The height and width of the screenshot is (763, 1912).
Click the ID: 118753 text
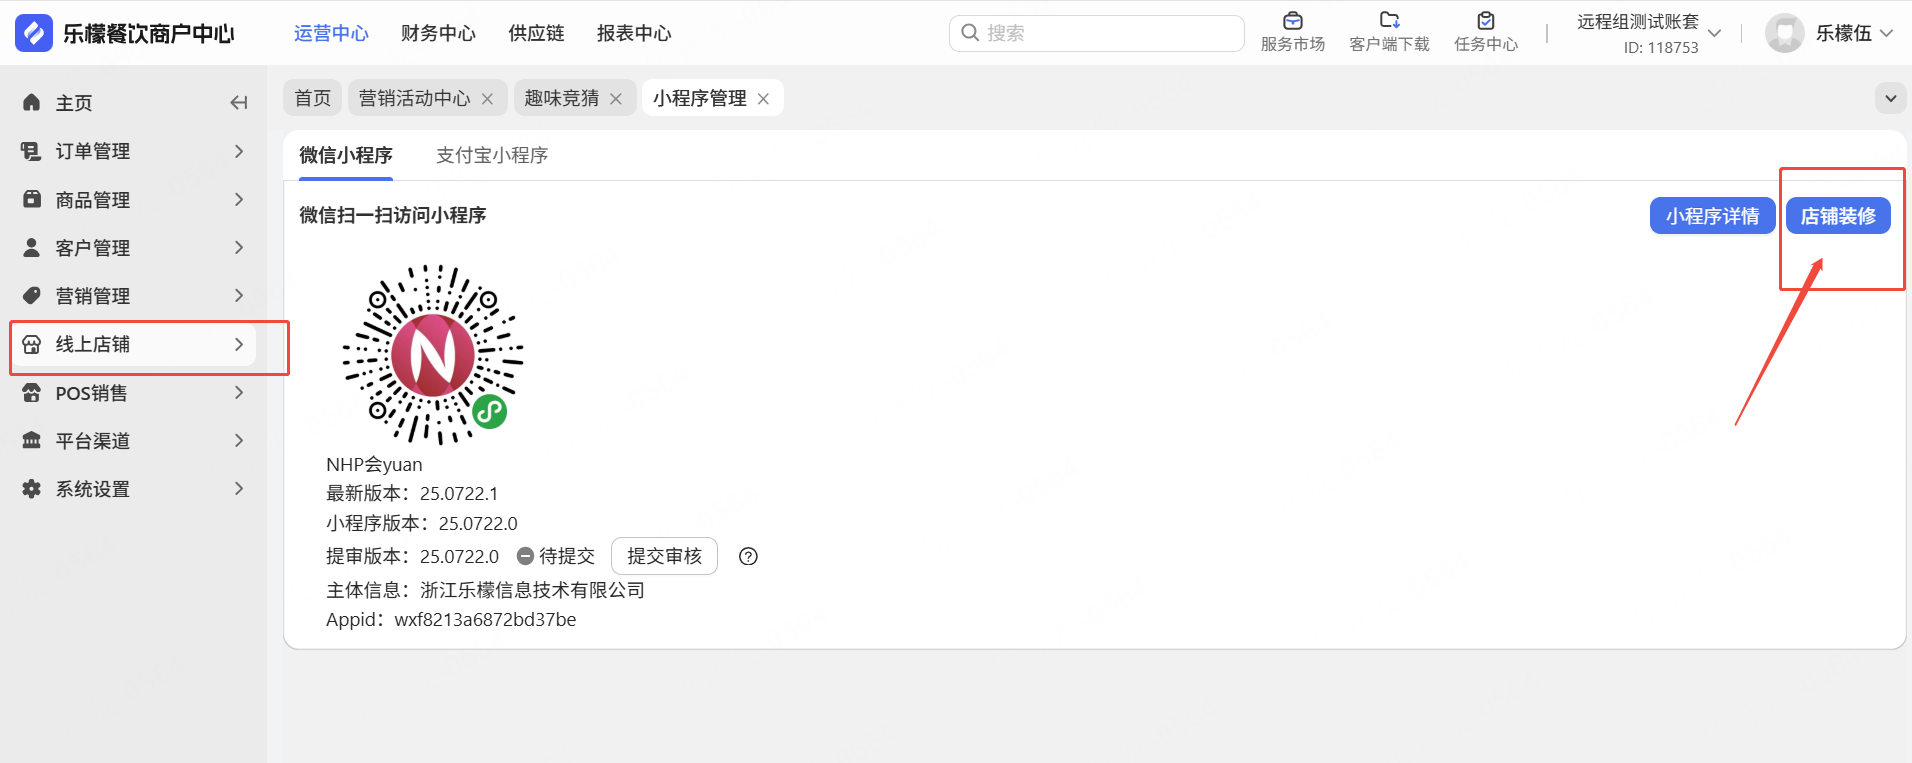[x=1661, y=47]
